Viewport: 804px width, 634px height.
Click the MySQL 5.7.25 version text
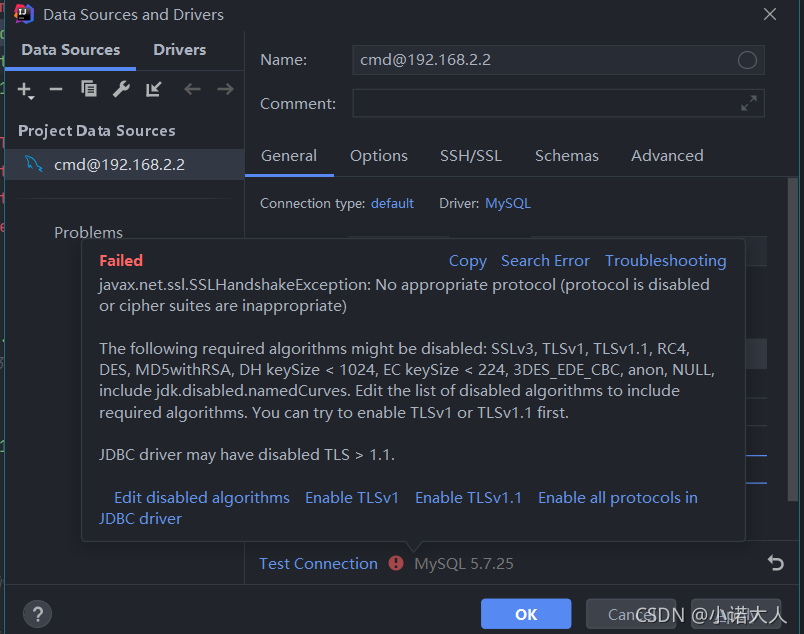coord(464,563)
